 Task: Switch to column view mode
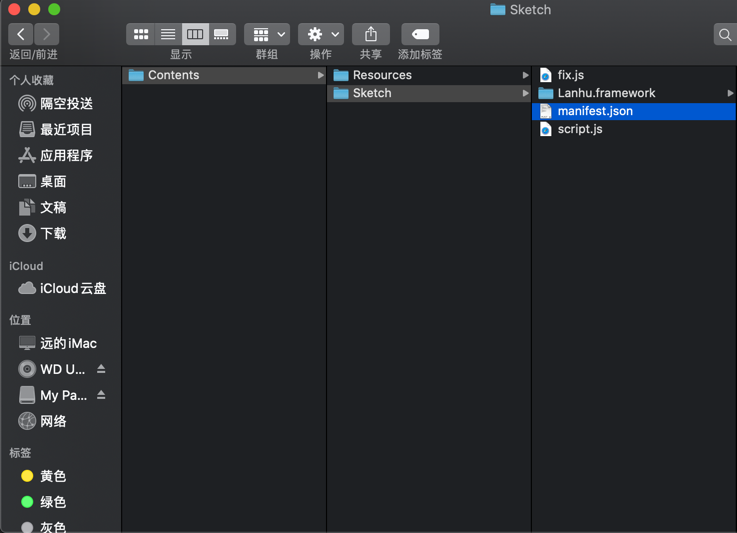[x=195, y=34]
